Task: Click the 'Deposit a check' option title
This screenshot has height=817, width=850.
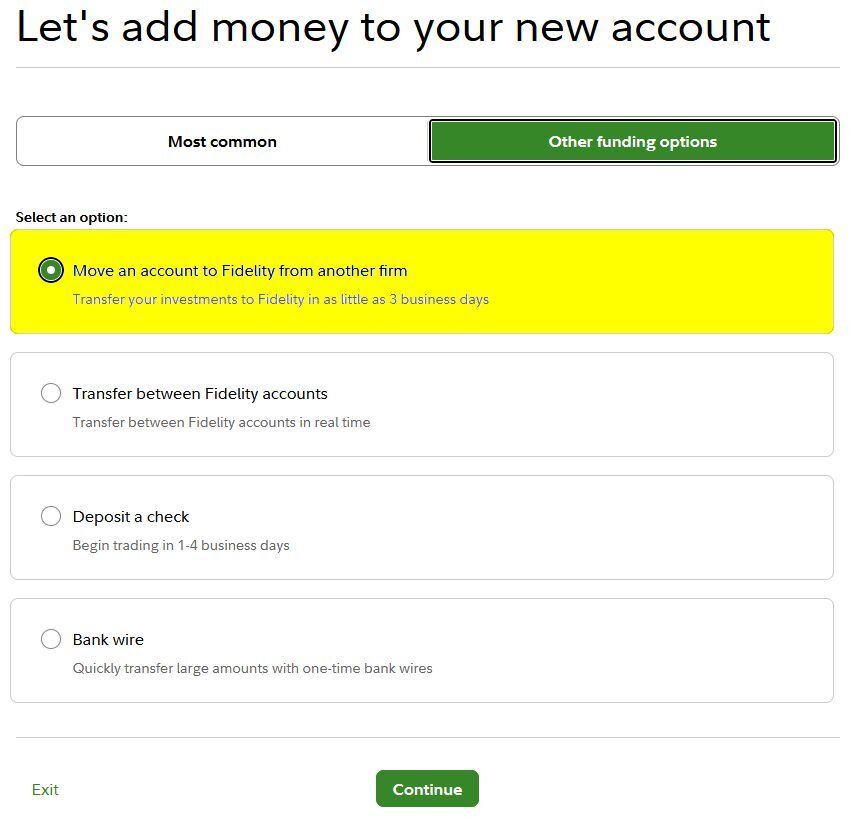Action: (131, 517)
